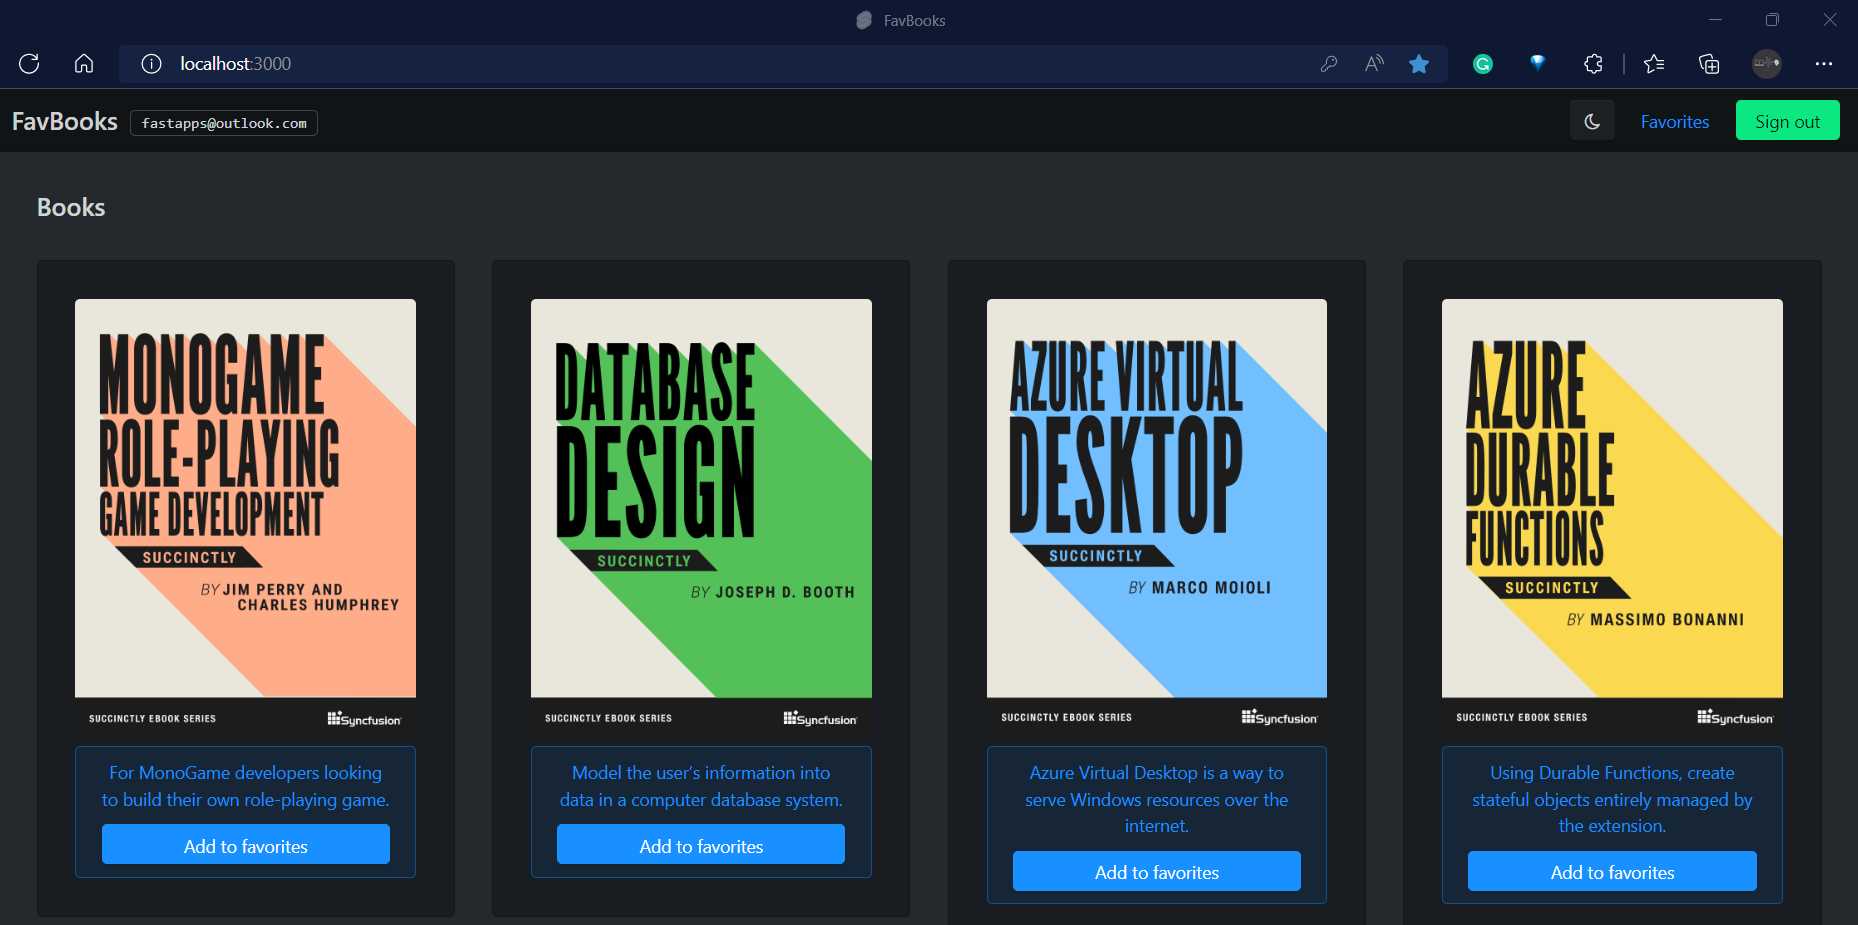
Task: Toggle dark mode with the moon button
Action: 1592,120
